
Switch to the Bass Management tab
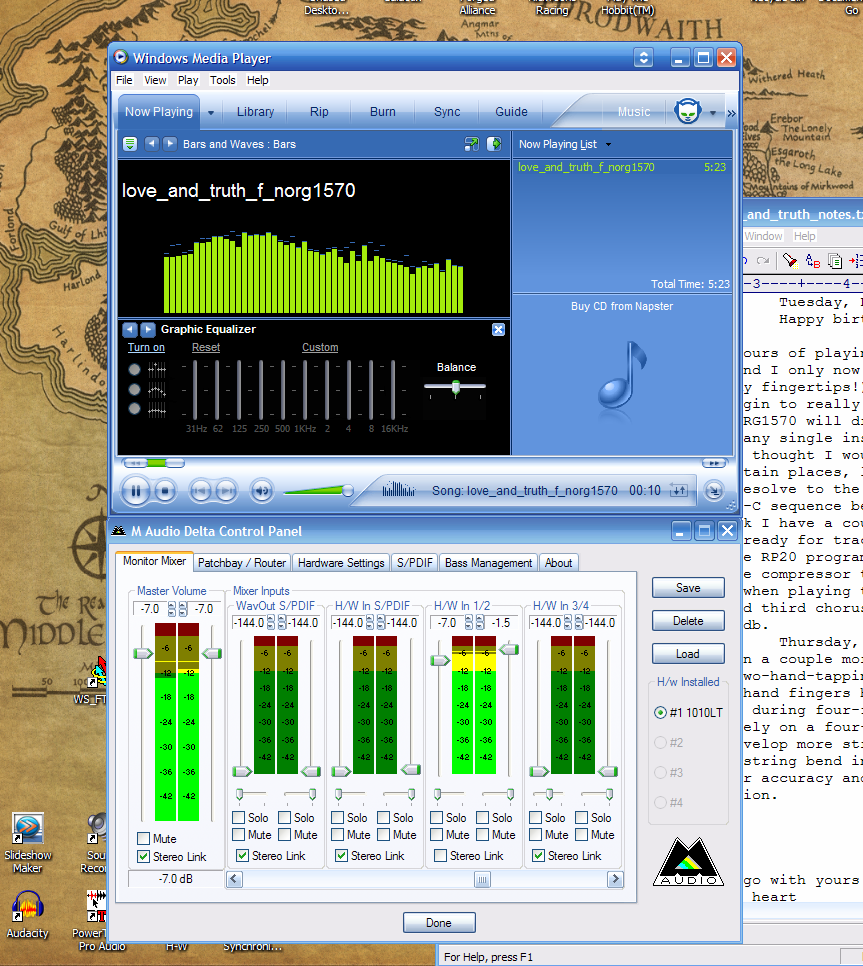pos(488,562)
